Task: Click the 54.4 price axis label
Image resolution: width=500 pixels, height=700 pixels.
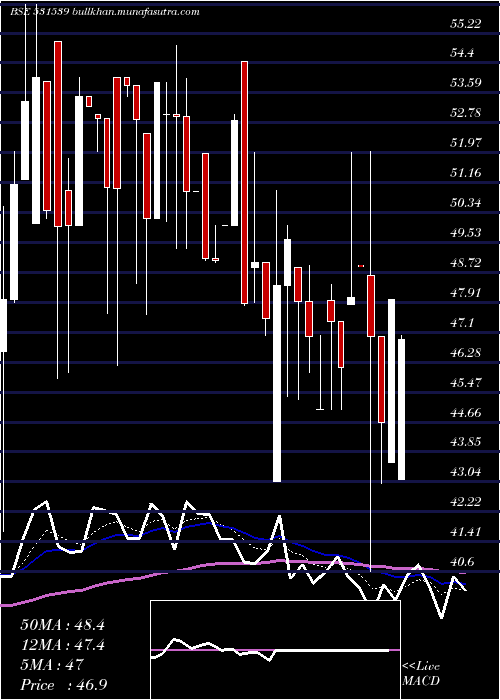Action: (x=463, y=54)
